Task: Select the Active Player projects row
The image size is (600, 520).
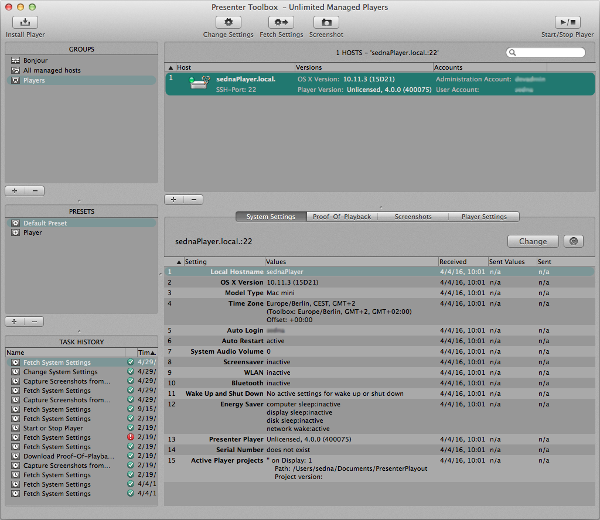Action: point(379,468)
